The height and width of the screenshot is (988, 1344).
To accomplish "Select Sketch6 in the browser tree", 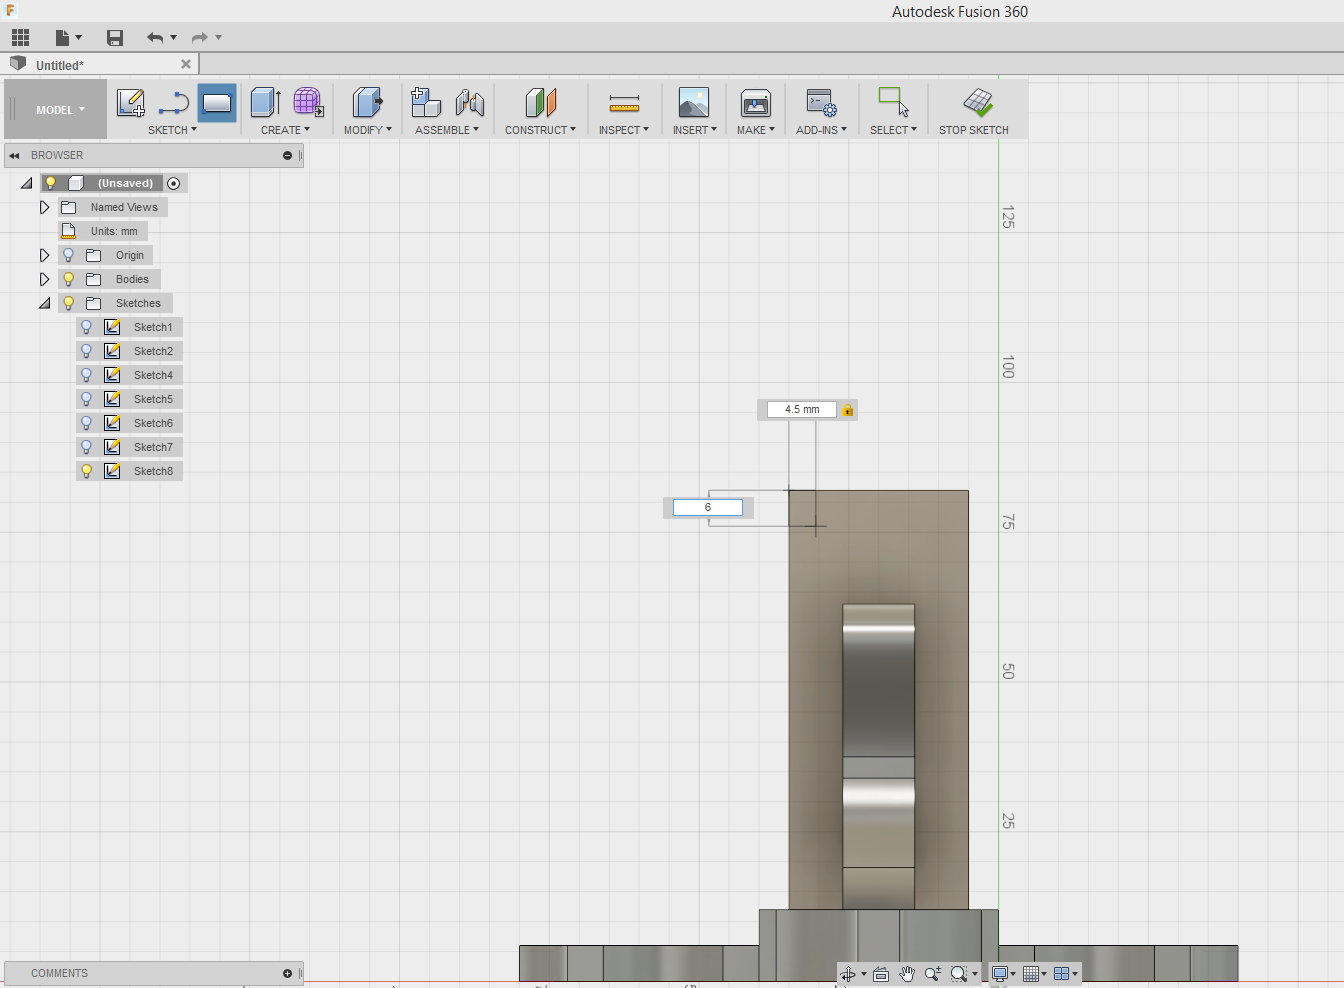I will click(153, 423).
